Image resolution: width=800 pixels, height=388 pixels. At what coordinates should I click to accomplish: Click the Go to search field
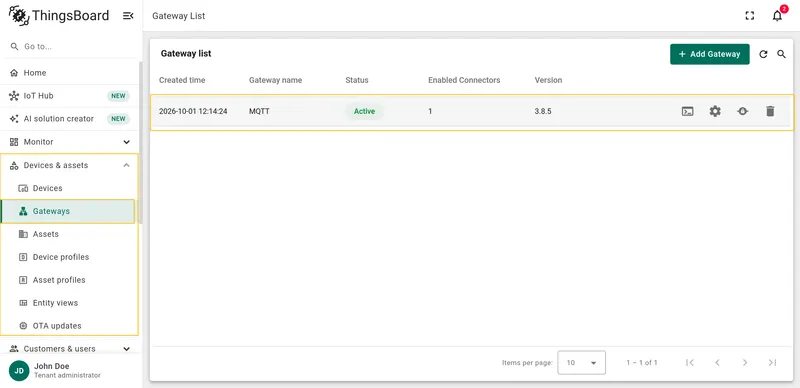[x=71, y=46]
